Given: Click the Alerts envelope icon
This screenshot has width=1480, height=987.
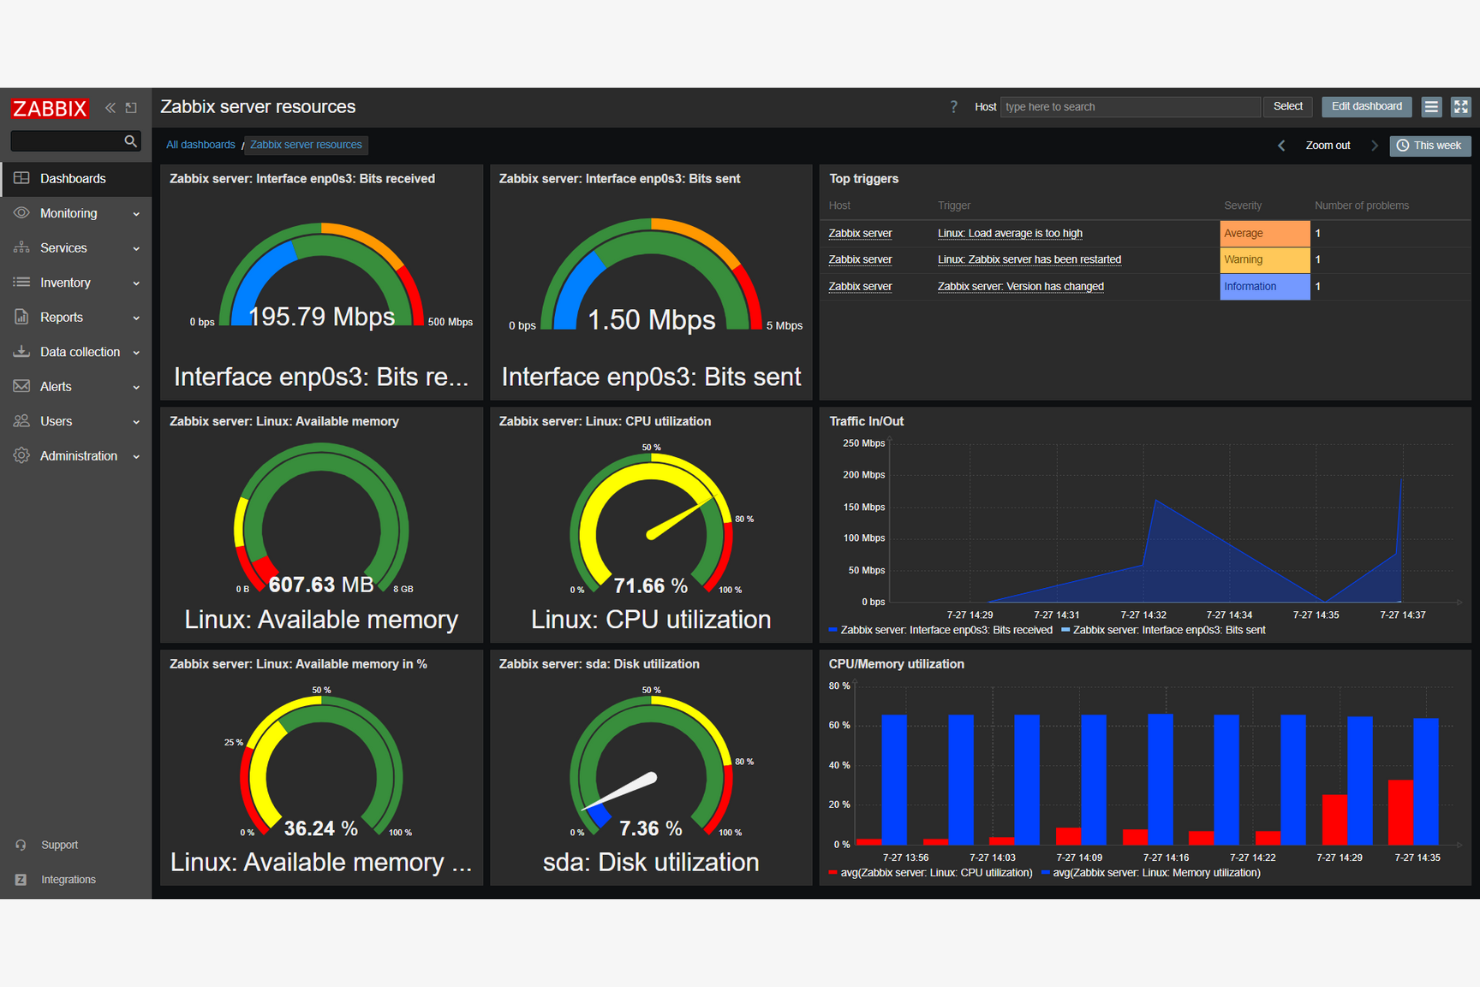Looking at the screenshot, I should click(x=21, y=386).
